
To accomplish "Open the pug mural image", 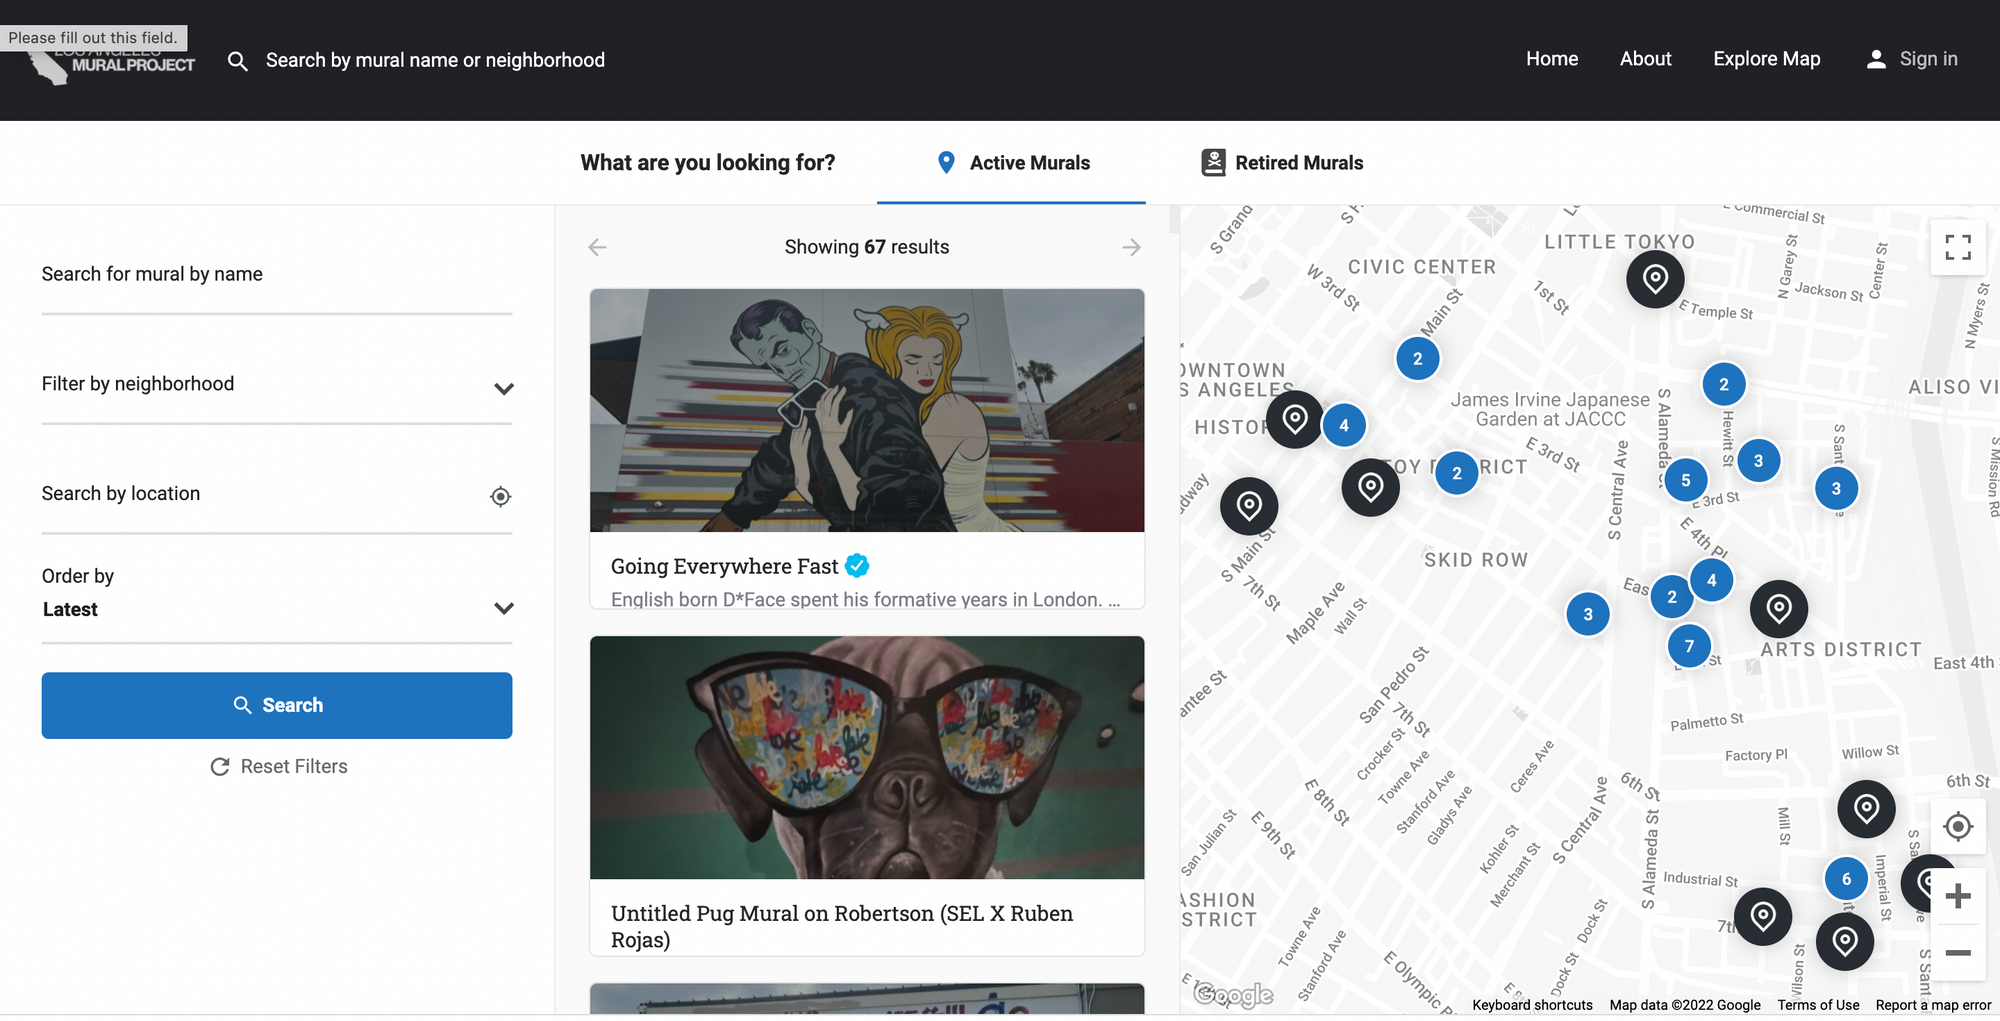I will (867, 758).
